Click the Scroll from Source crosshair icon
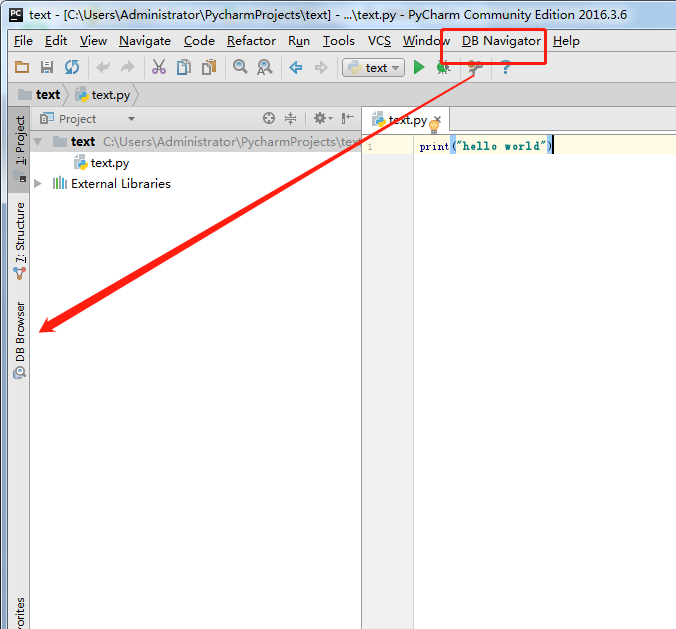This screenshot has width=676, height=629. [269, 118]
